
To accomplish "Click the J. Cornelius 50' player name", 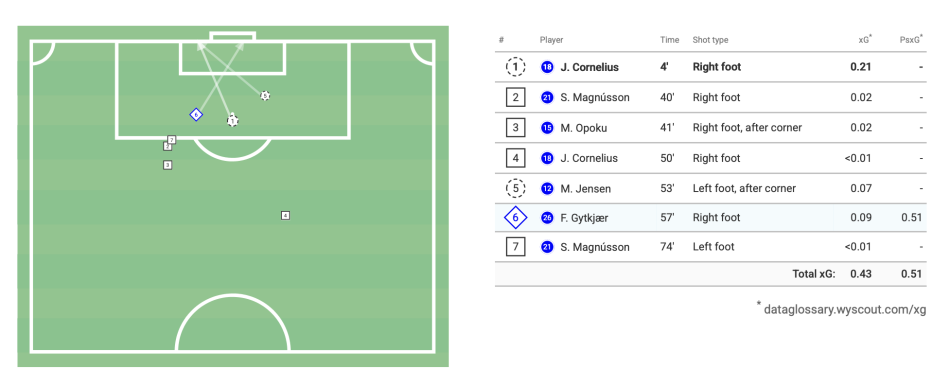I will pyautogui.click(x=590, y=158).
